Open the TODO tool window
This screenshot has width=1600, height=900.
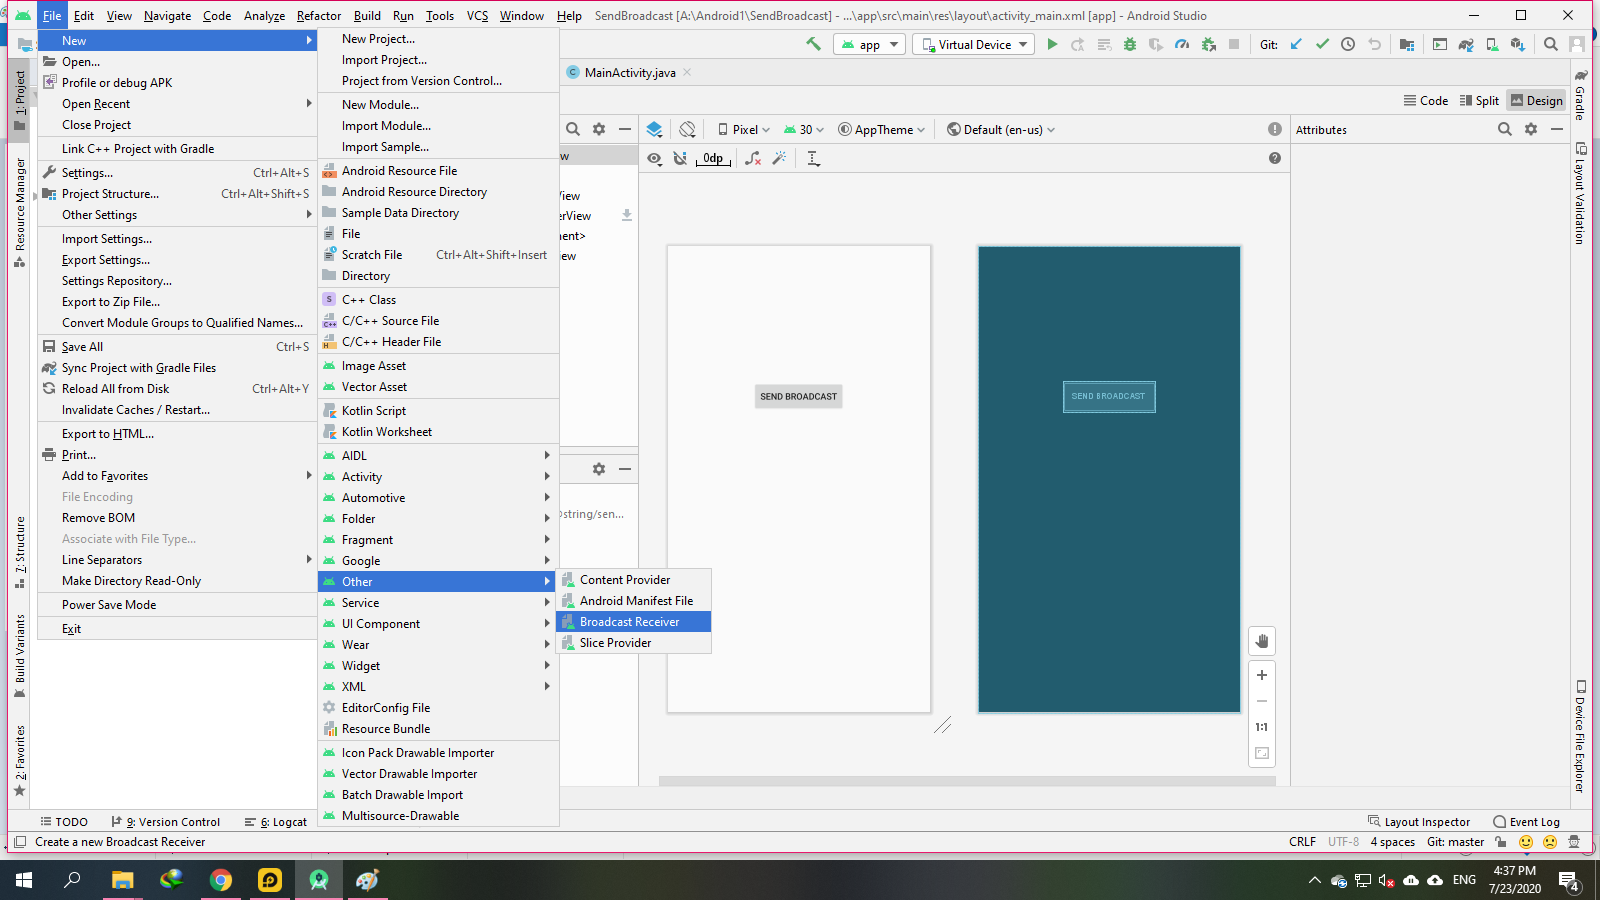64,821
